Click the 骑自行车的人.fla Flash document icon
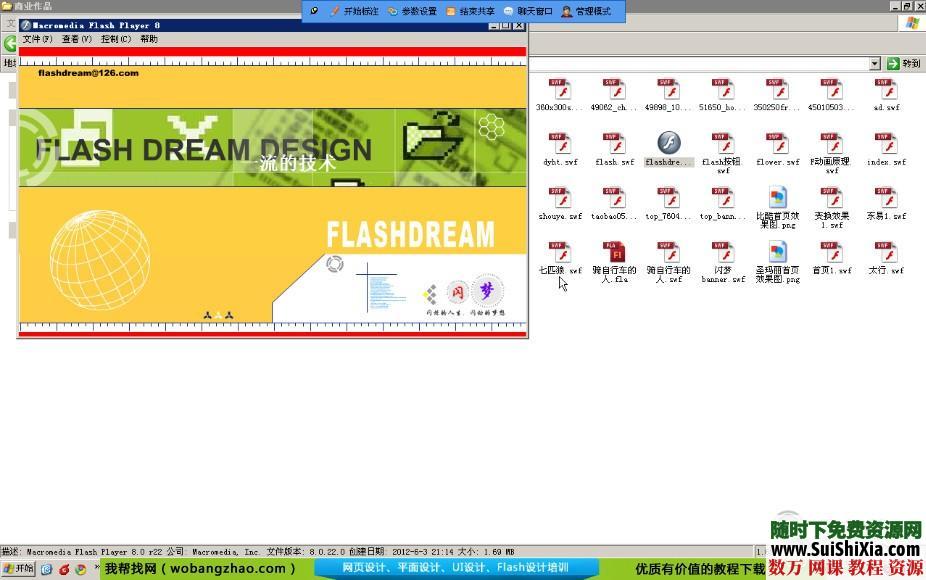 tap(613, 252)
